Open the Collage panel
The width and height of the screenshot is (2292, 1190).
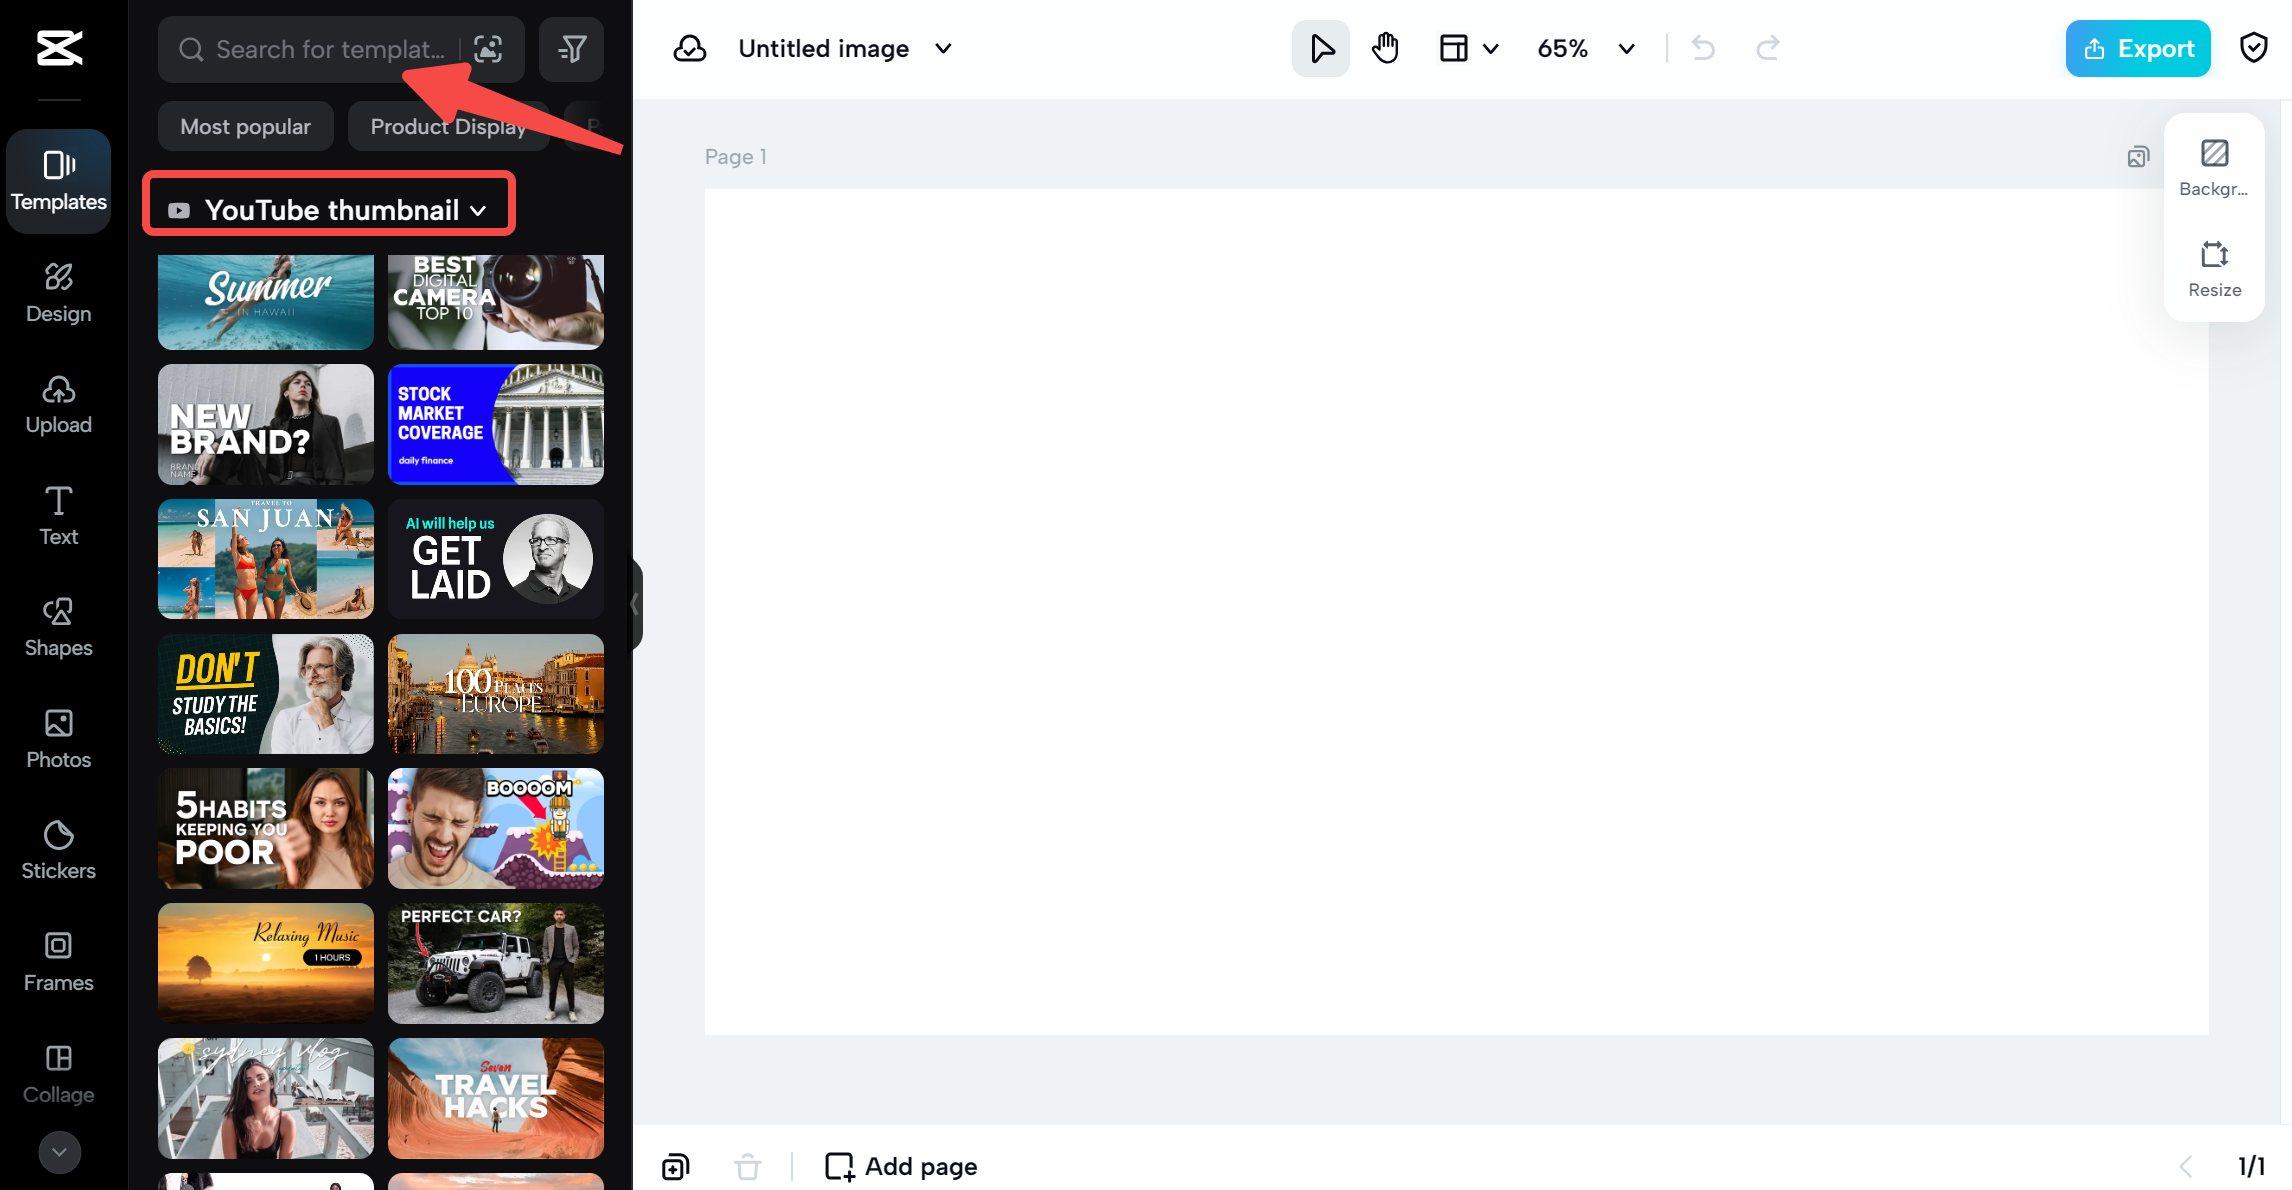click(58, 1072)
